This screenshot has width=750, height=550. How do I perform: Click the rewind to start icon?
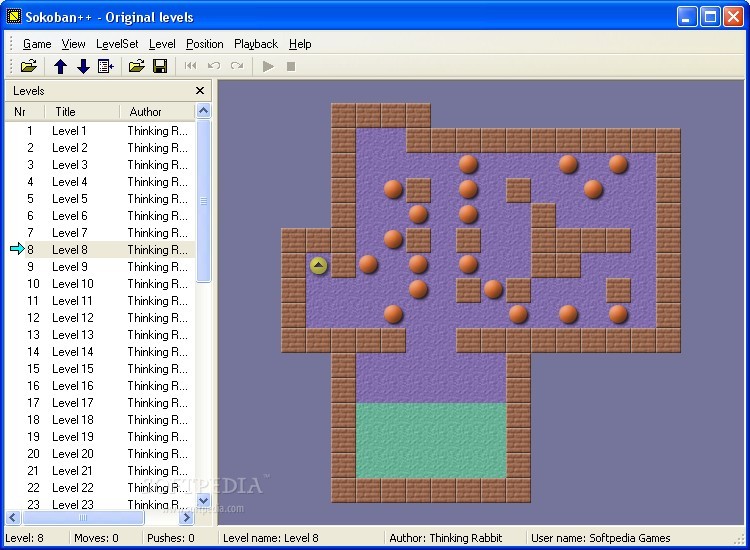[x=190, y=66]
